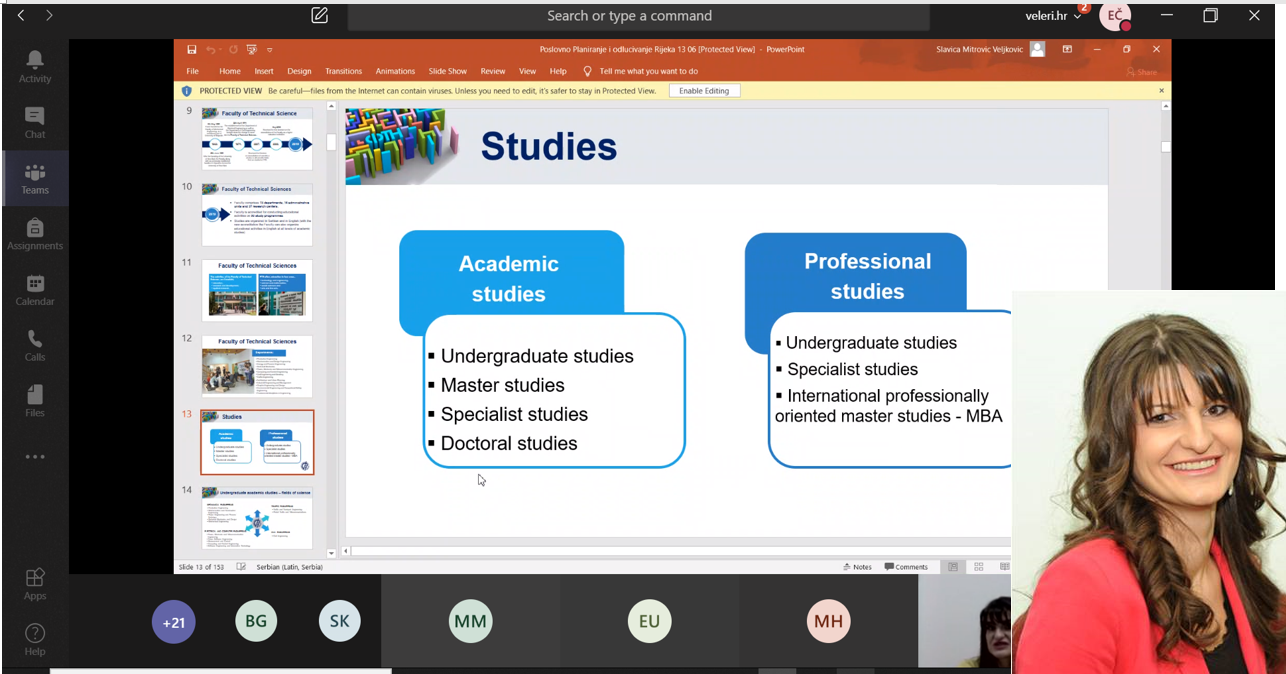Select the Animations ribbon tab

click(x=395, y=71)
